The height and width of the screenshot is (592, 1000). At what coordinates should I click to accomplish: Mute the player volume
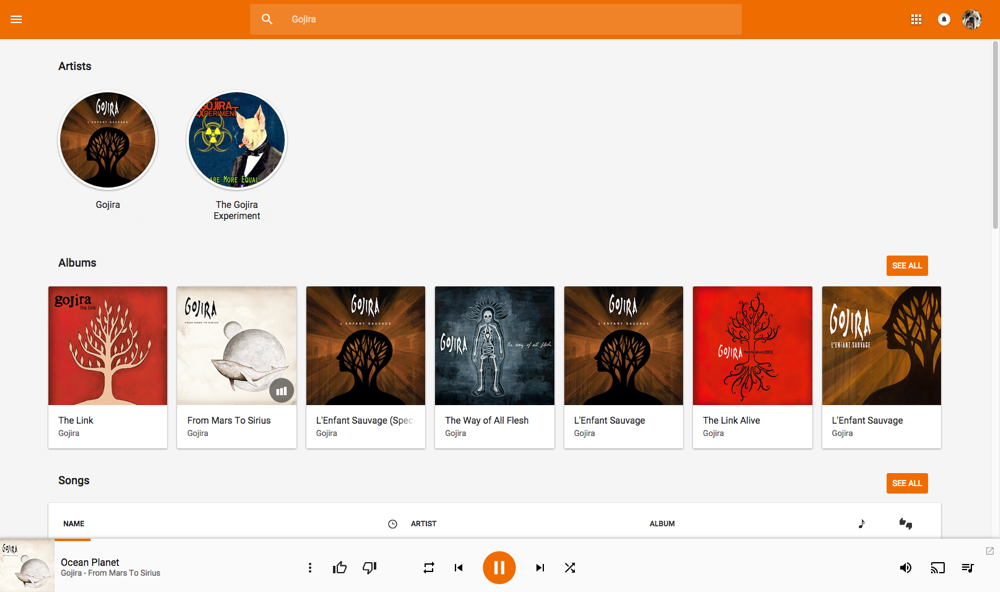coord(905,568)
